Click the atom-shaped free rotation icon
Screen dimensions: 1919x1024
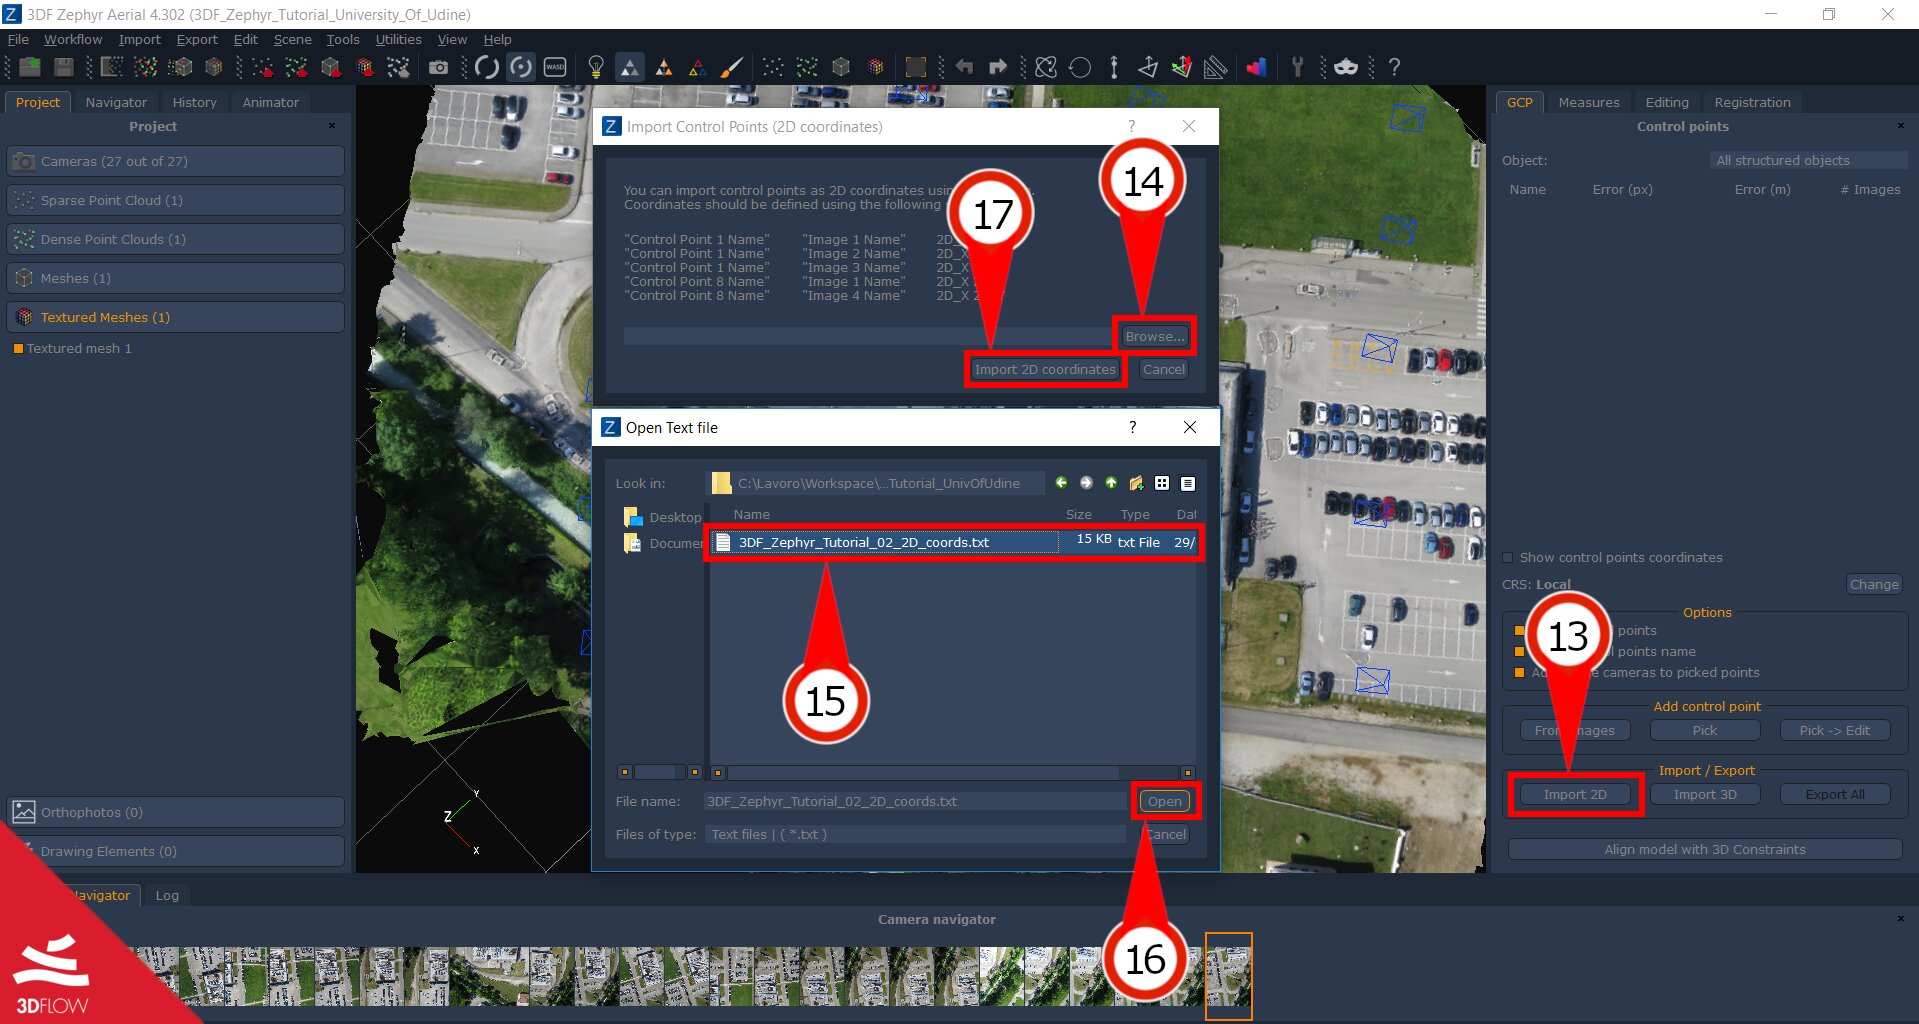point(1046,67)
